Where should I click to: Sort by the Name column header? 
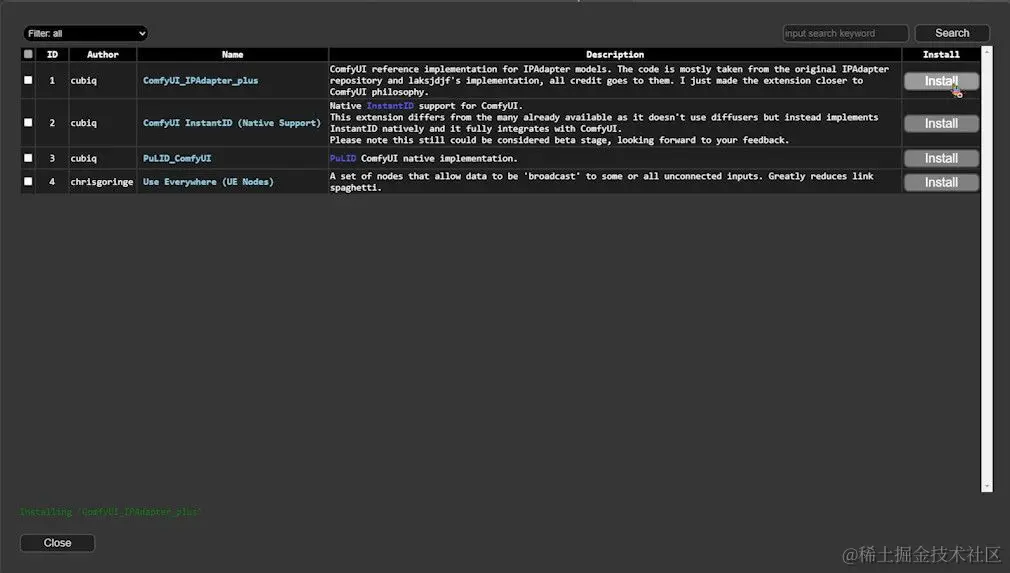coord(233,54)
